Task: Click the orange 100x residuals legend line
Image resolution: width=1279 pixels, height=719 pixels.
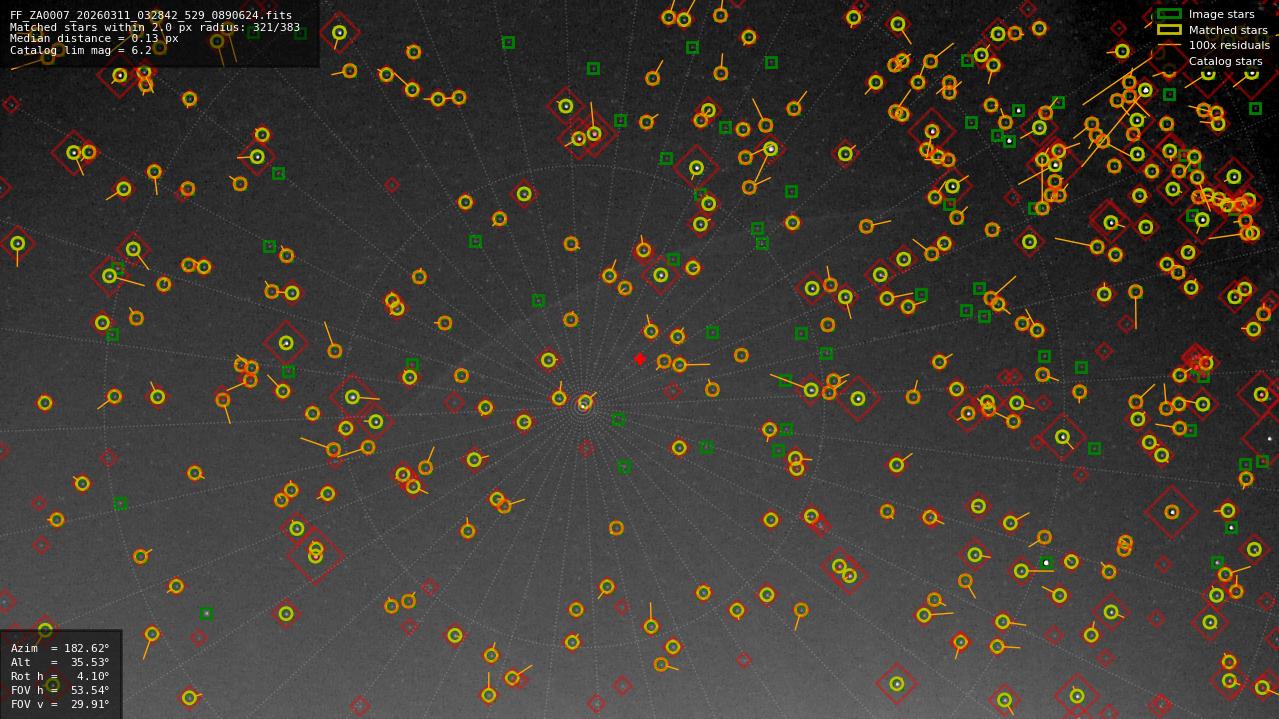Action: click(1169, 45)
